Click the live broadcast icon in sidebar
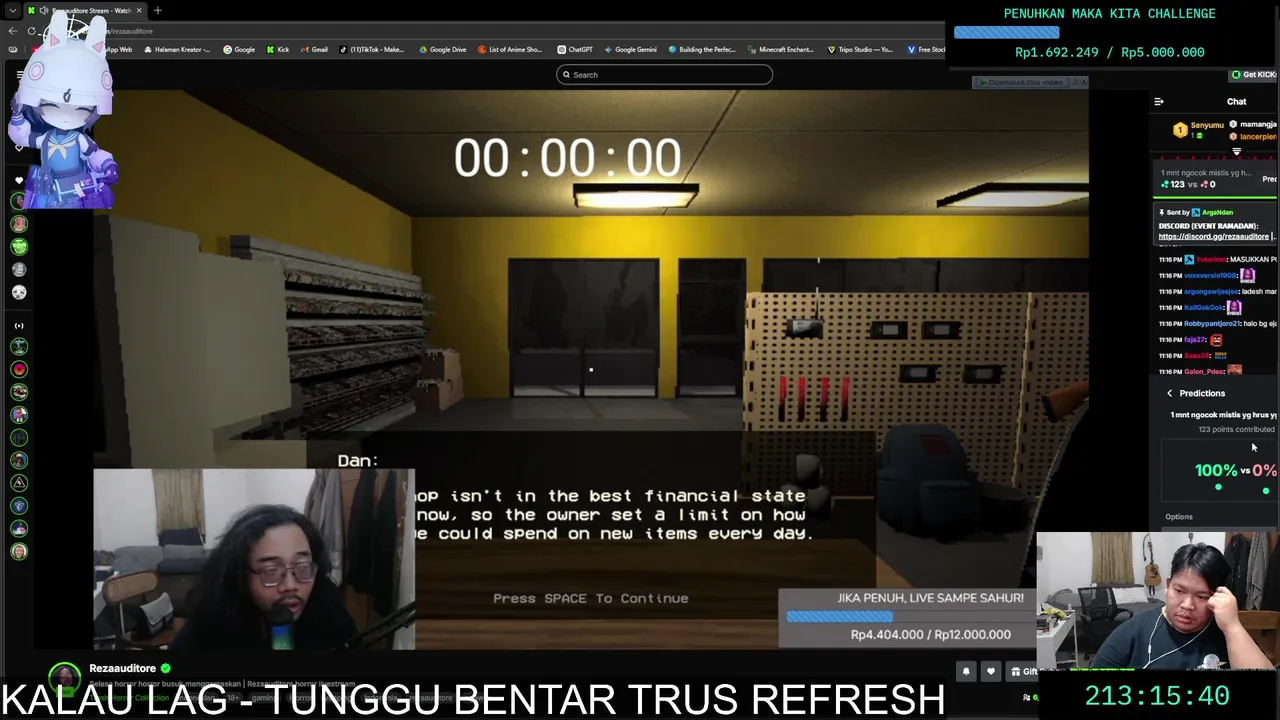This screenshot has width=1280, height=720. tap(19, 326)
